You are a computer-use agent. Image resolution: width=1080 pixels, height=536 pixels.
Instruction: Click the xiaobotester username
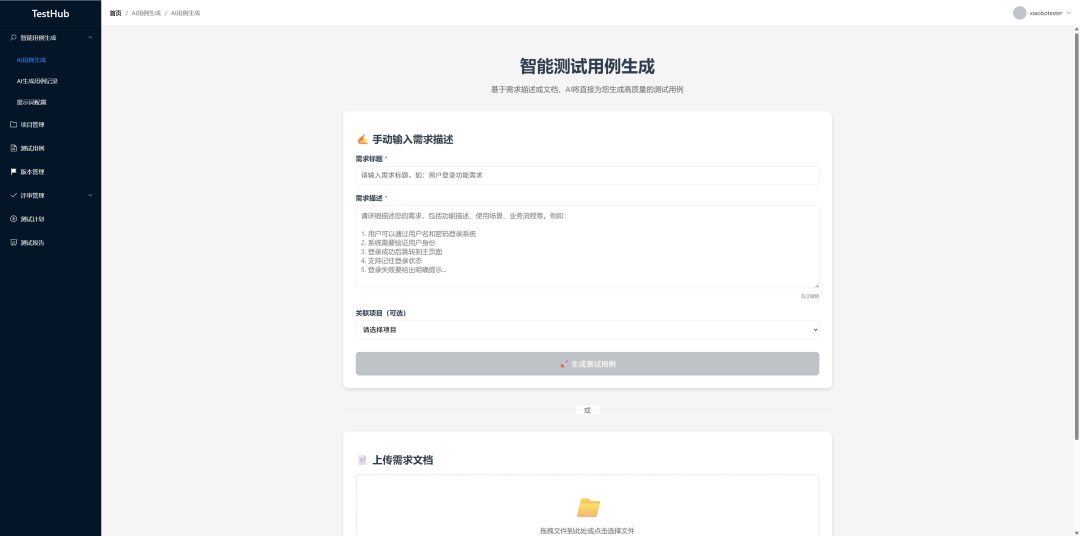(1046, 13)
